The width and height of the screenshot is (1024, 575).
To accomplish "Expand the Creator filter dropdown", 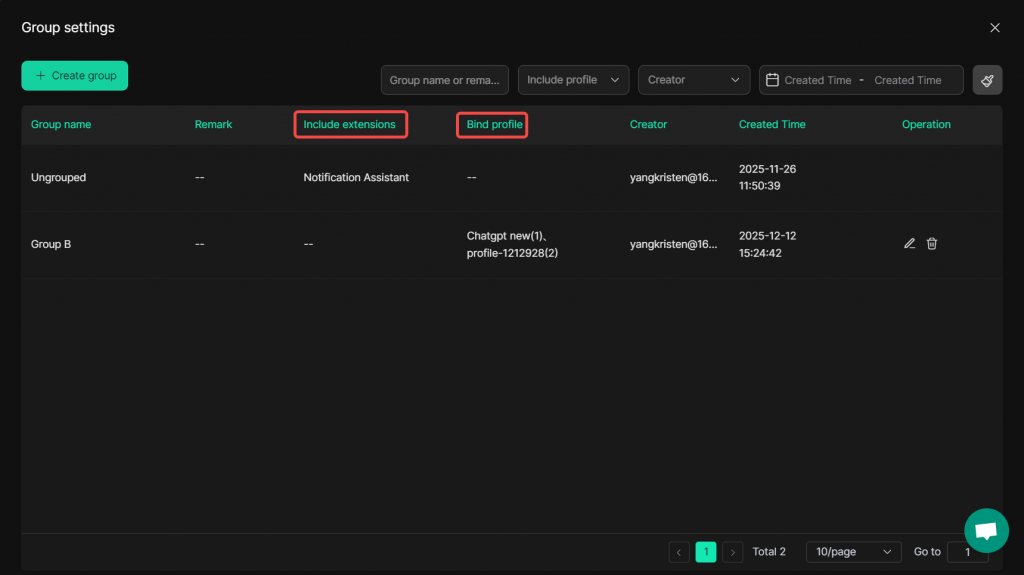I will [694, 80].
